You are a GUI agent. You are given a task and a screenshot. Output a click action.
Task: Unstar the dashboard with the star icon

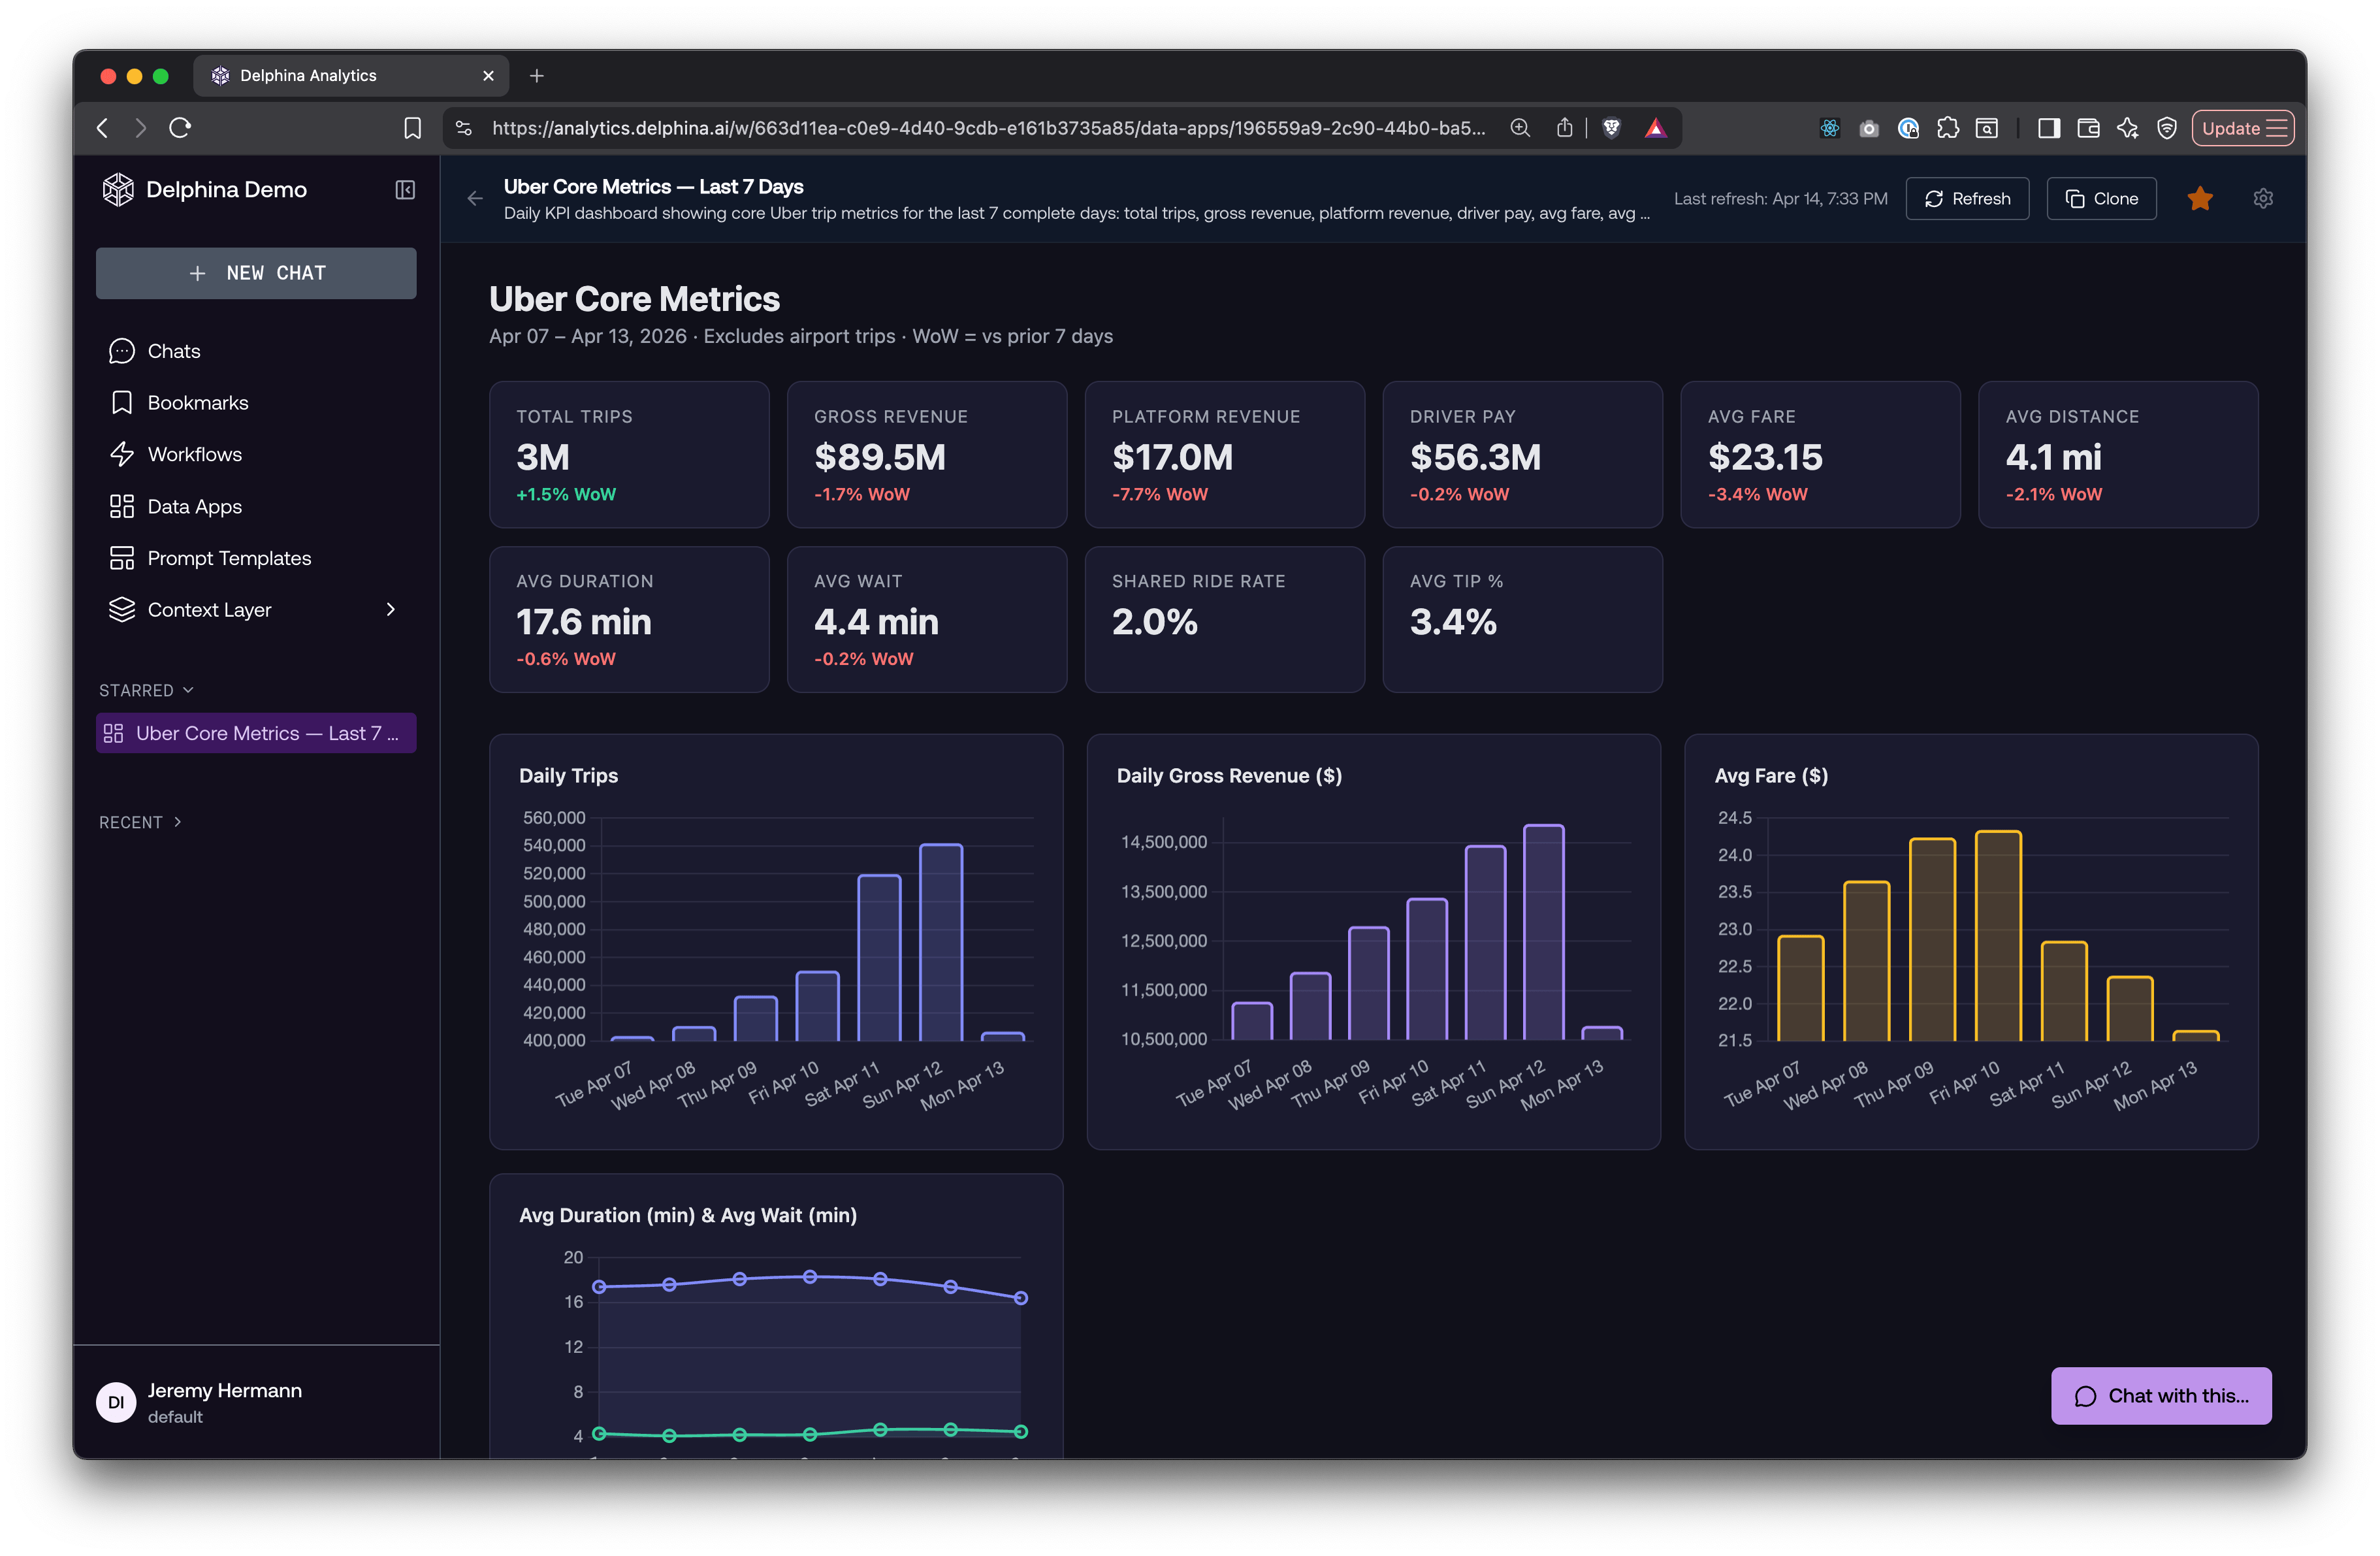(2200, 199)
